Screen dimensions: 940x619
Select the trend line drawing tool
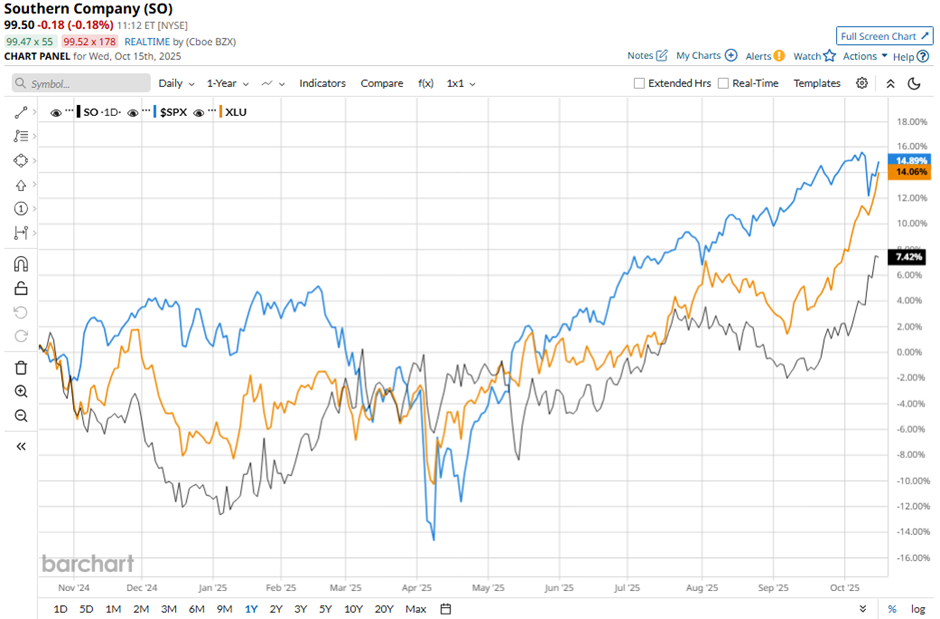21,112
